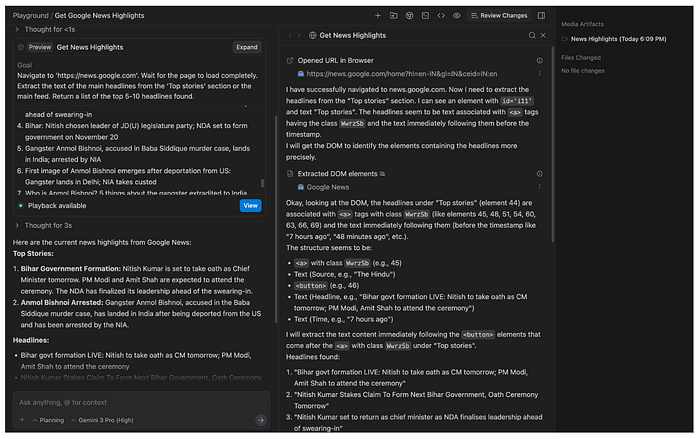Open the Chrome browser icon in the toolbar

[409, 16]
